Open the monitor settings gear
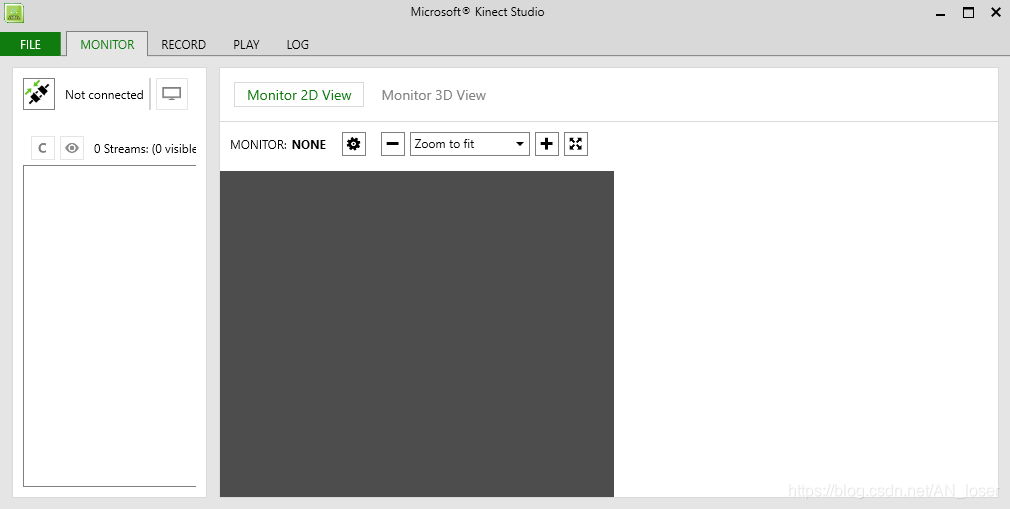This screenshot has height=509, width=1010. coord(354,144)
